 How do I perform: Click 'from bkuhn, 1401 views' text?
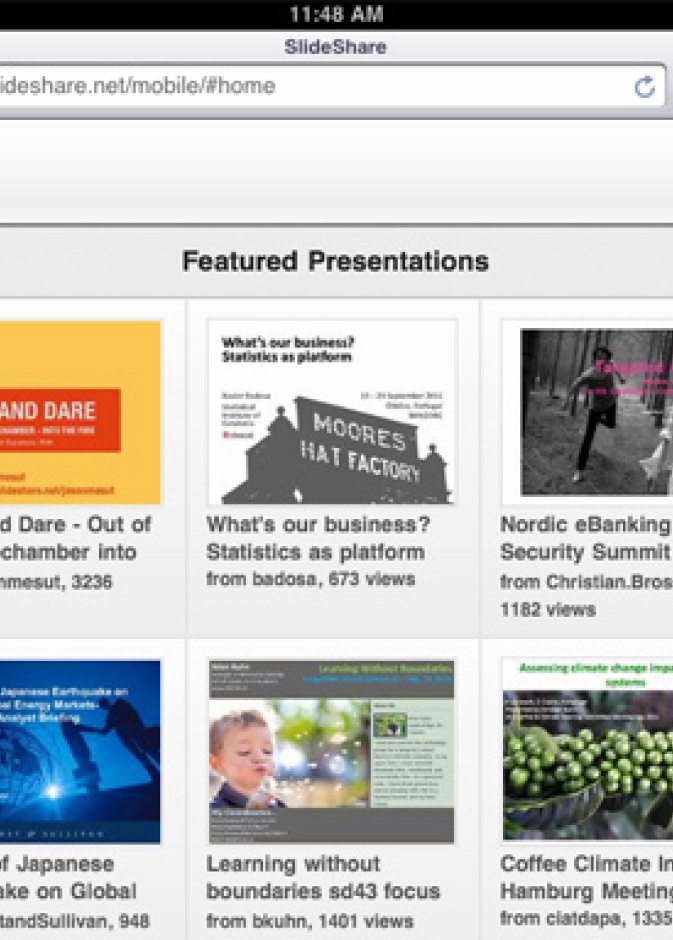pyautogui.click(x=310, y=920)
